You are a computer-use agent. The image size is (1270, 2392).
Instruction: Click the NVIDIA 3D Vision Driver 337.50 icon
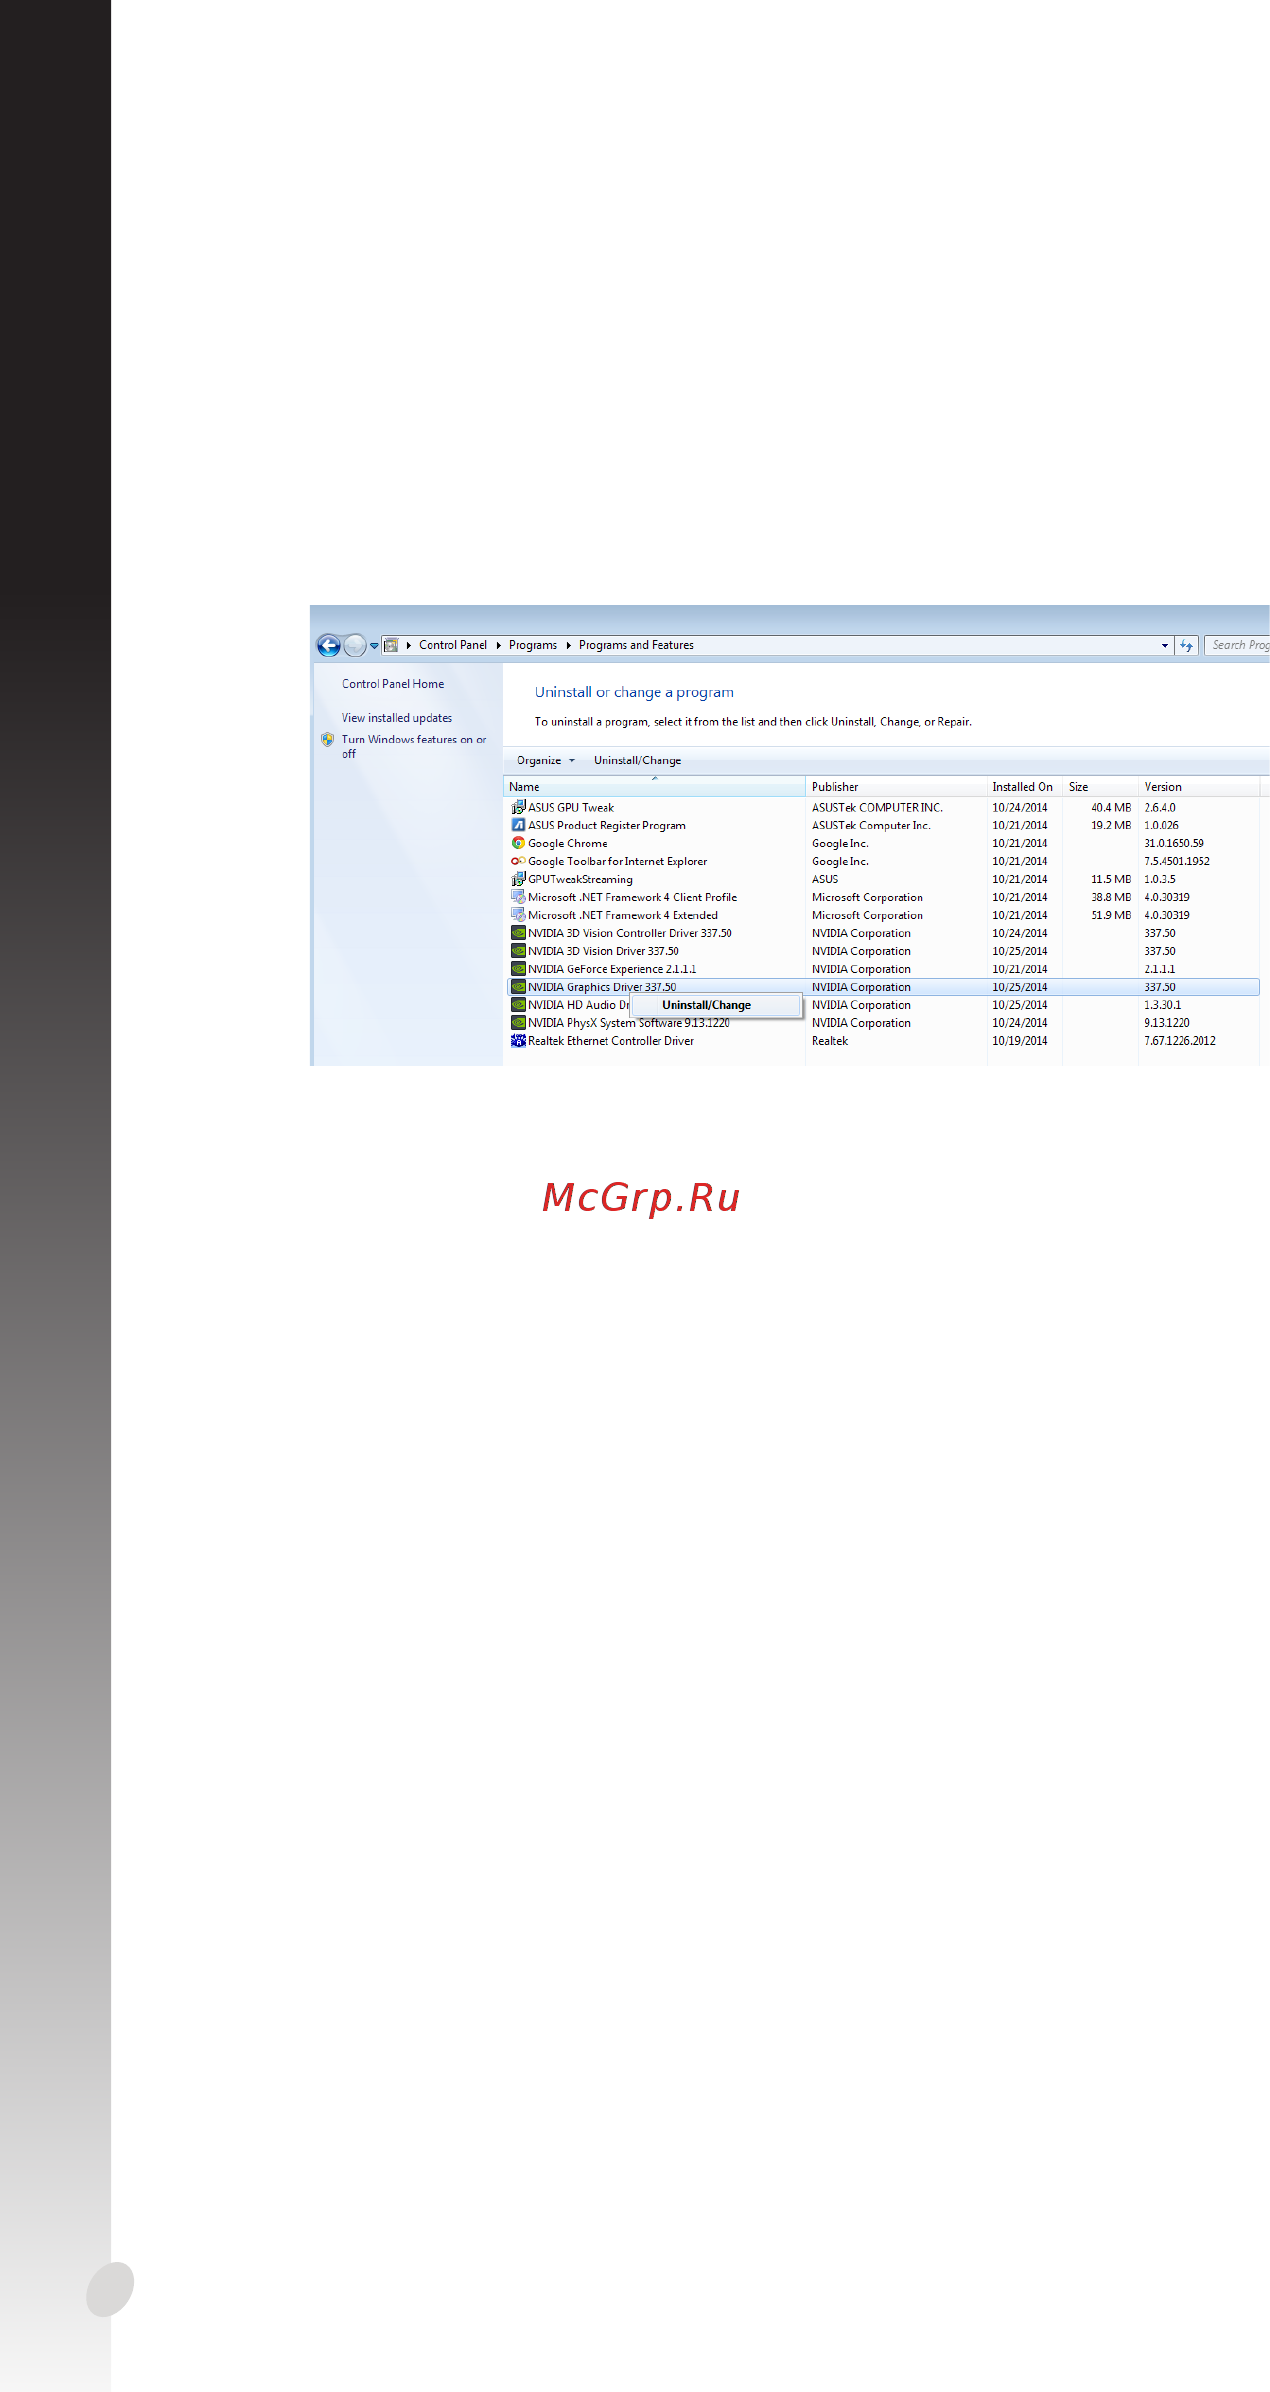[x=518, y=951]
